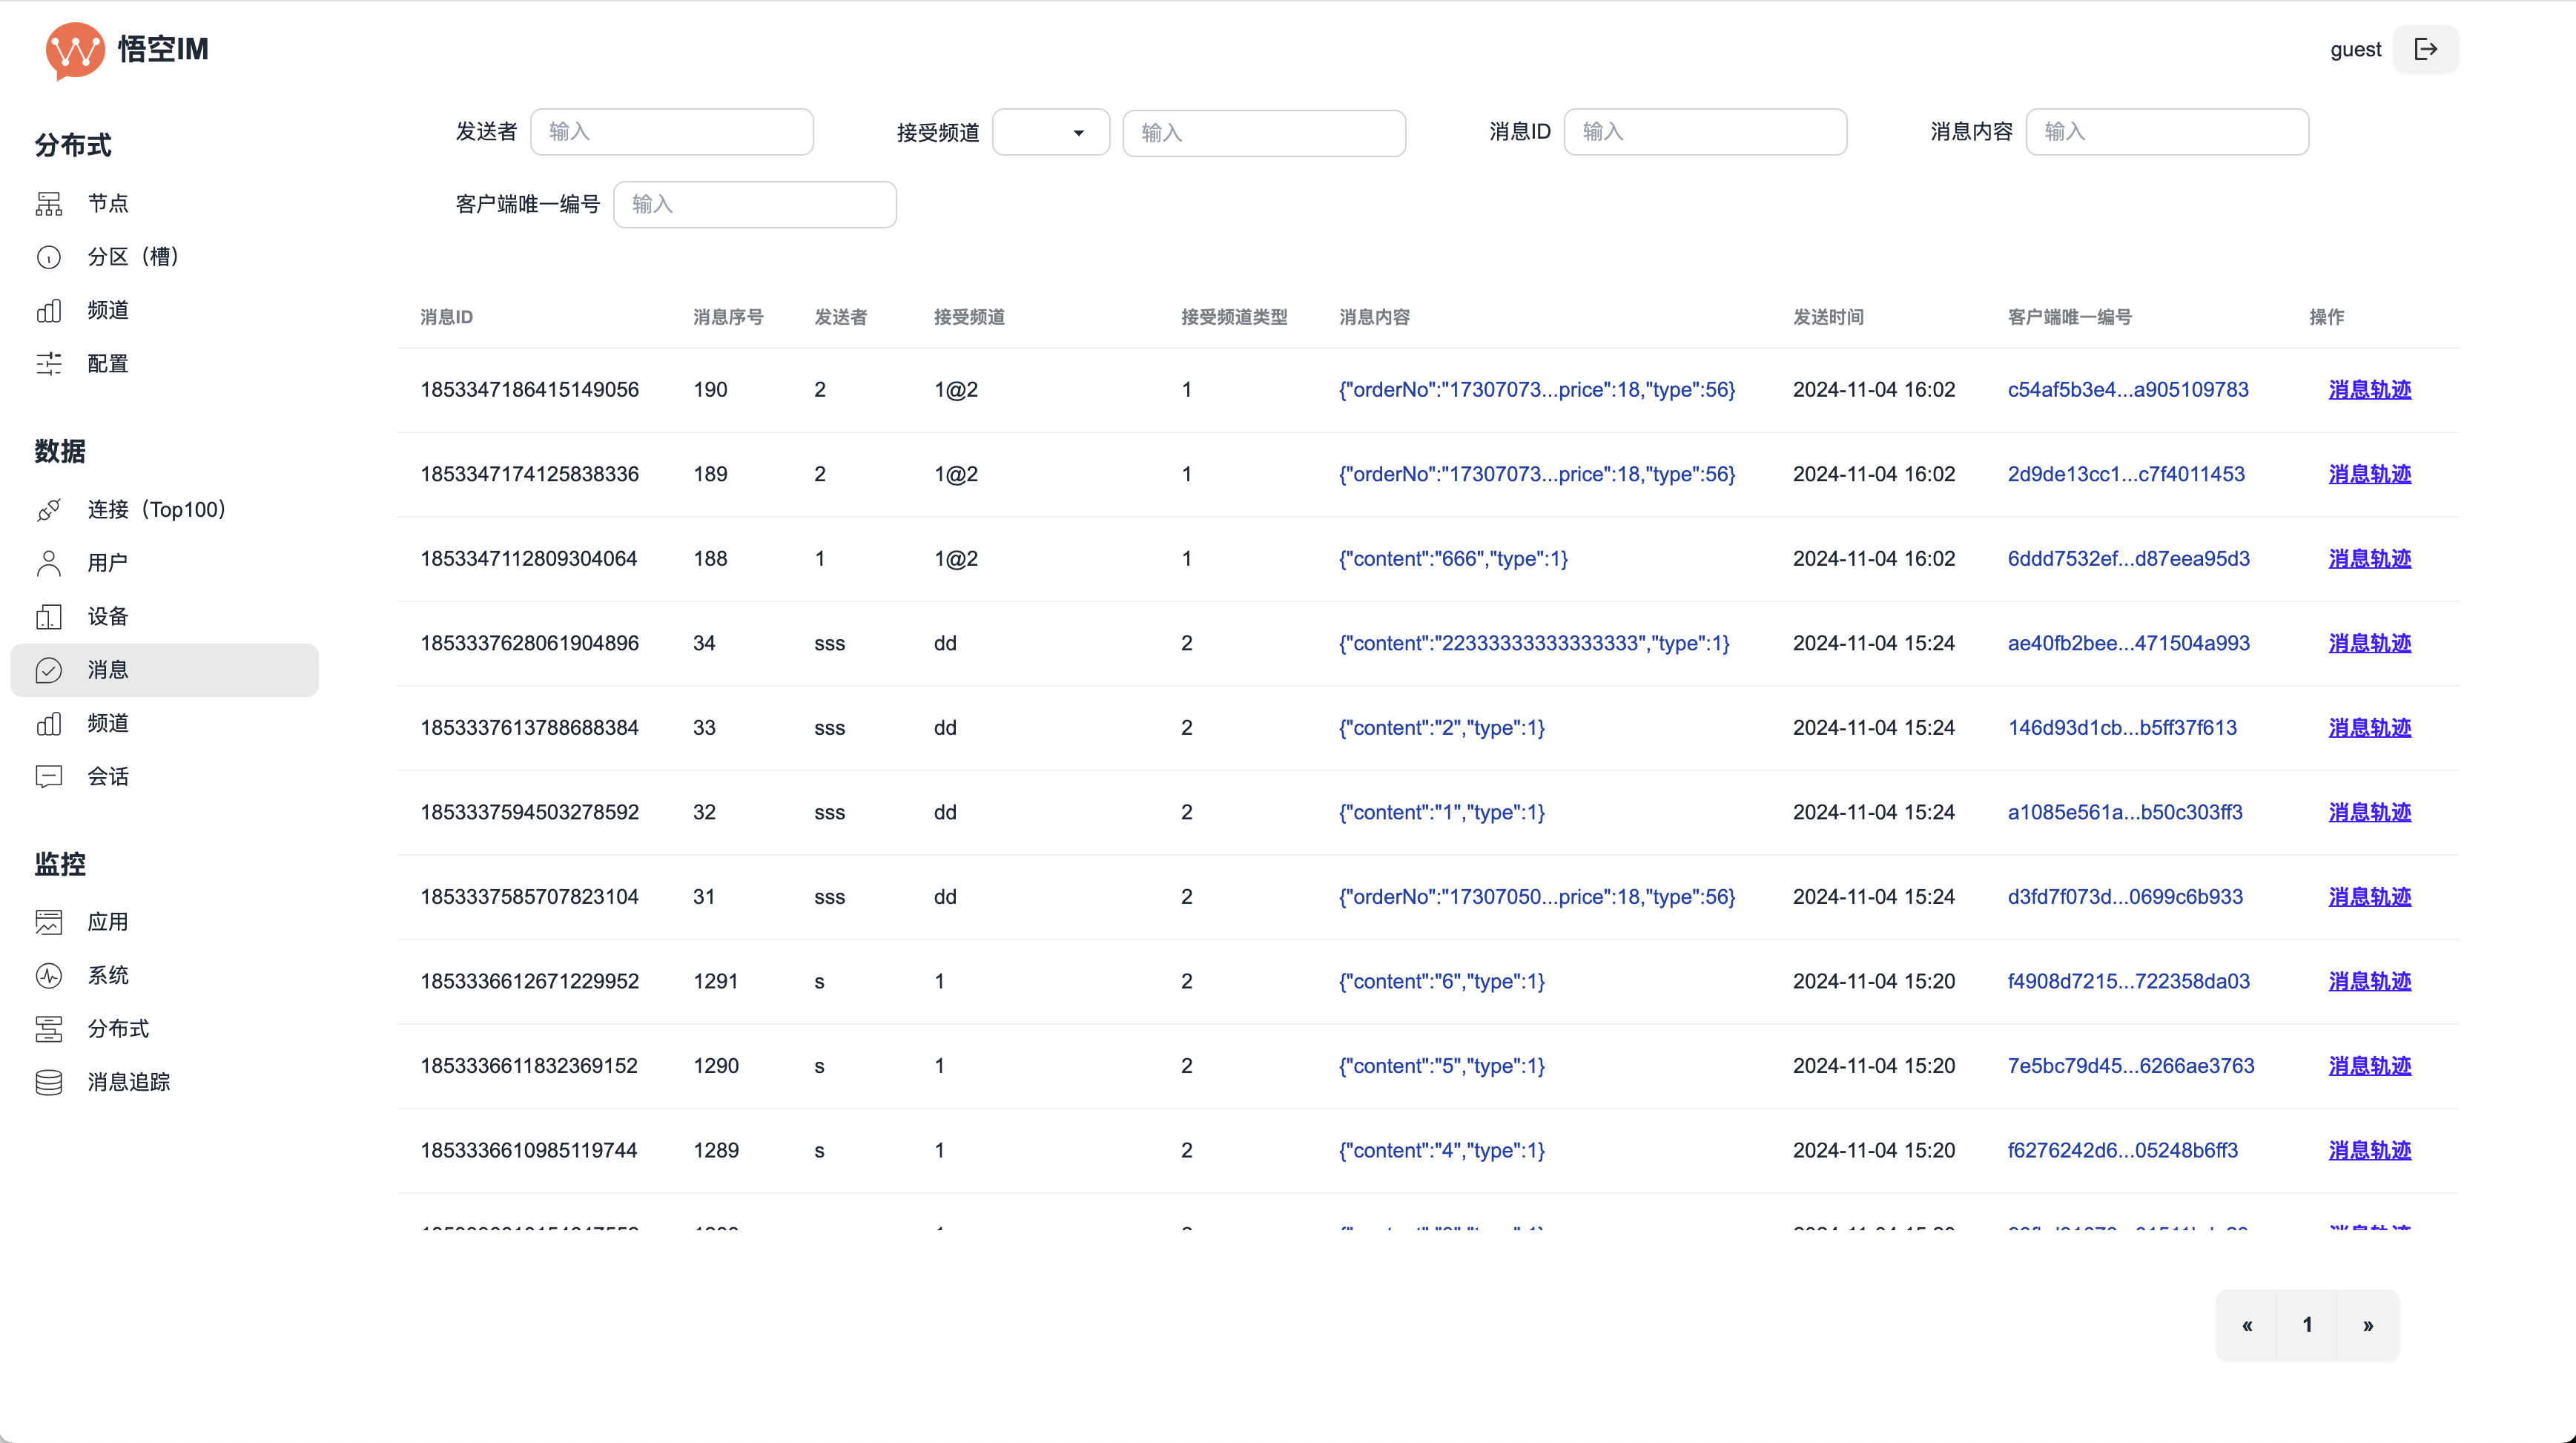2576x1443 pixels.
Task: Click the logout icon next to guest
Action: click(x=2425, y=49)
